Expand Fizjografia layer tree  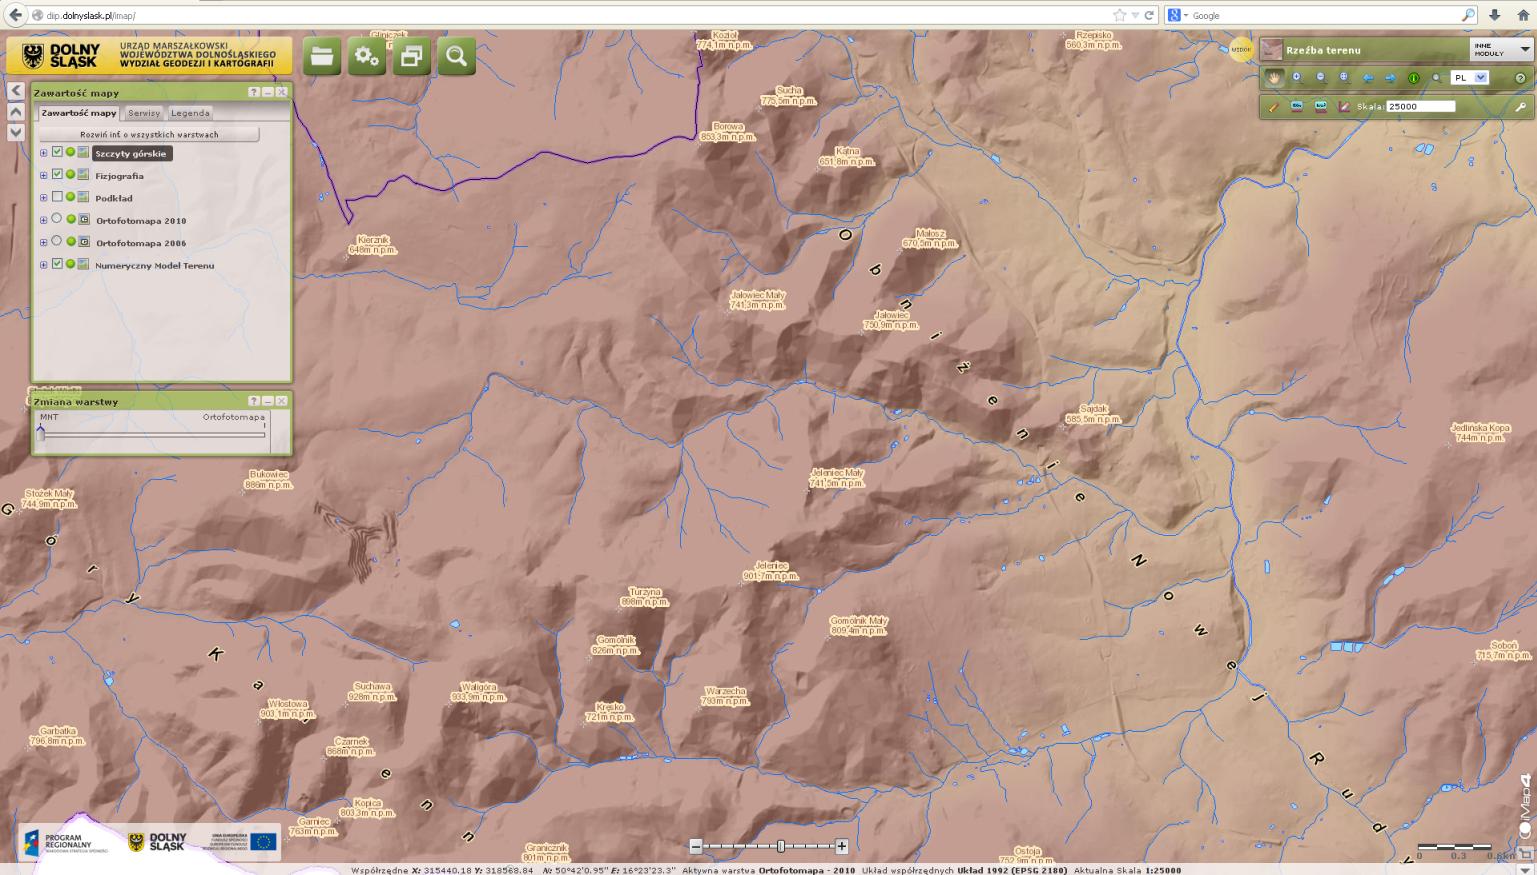point(43,176)
